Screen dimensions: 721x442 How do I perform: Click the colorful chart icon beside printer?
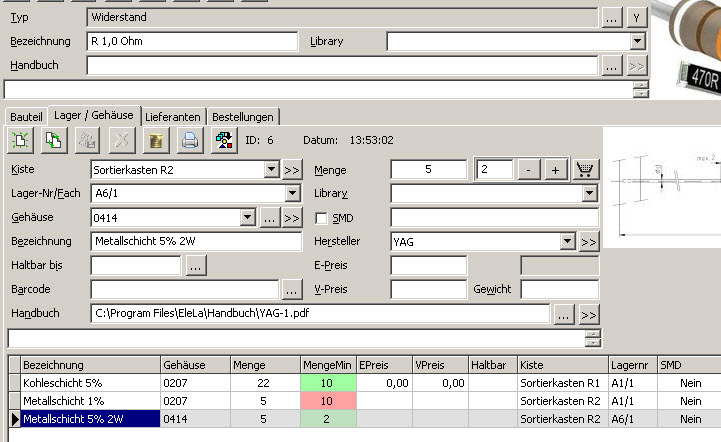click(224, 141)
